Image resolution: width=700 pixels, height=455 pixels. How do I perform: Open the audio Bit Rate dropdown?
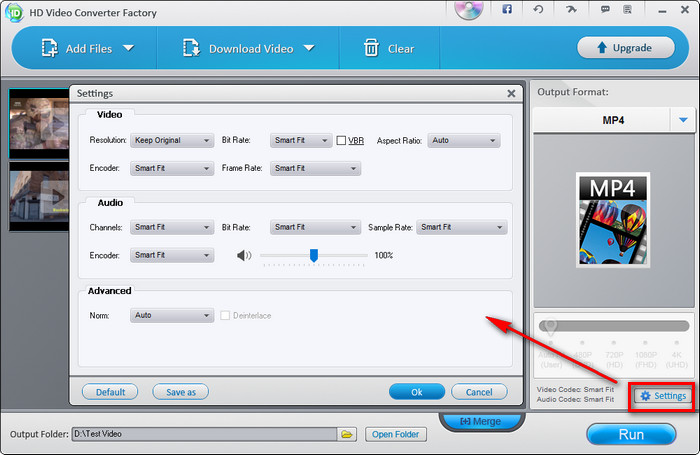315,227
